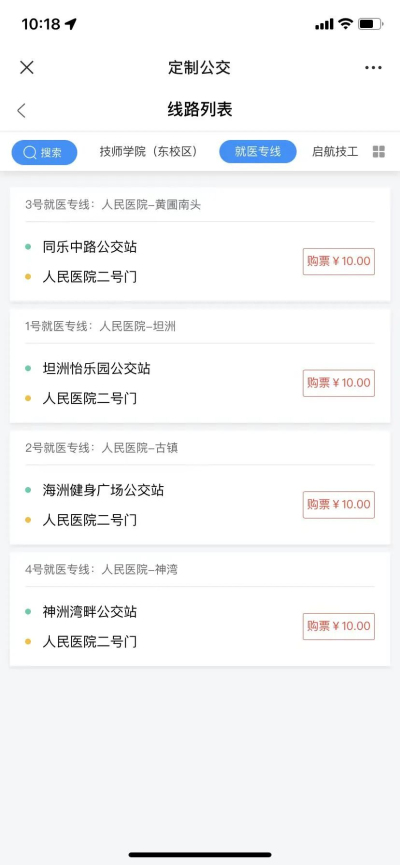Image resolution: width=400 pixels, height=865 pixels.
Task: Tap the 2号就医专线：人民医院-古镇 header
Action: coord(102,448)
